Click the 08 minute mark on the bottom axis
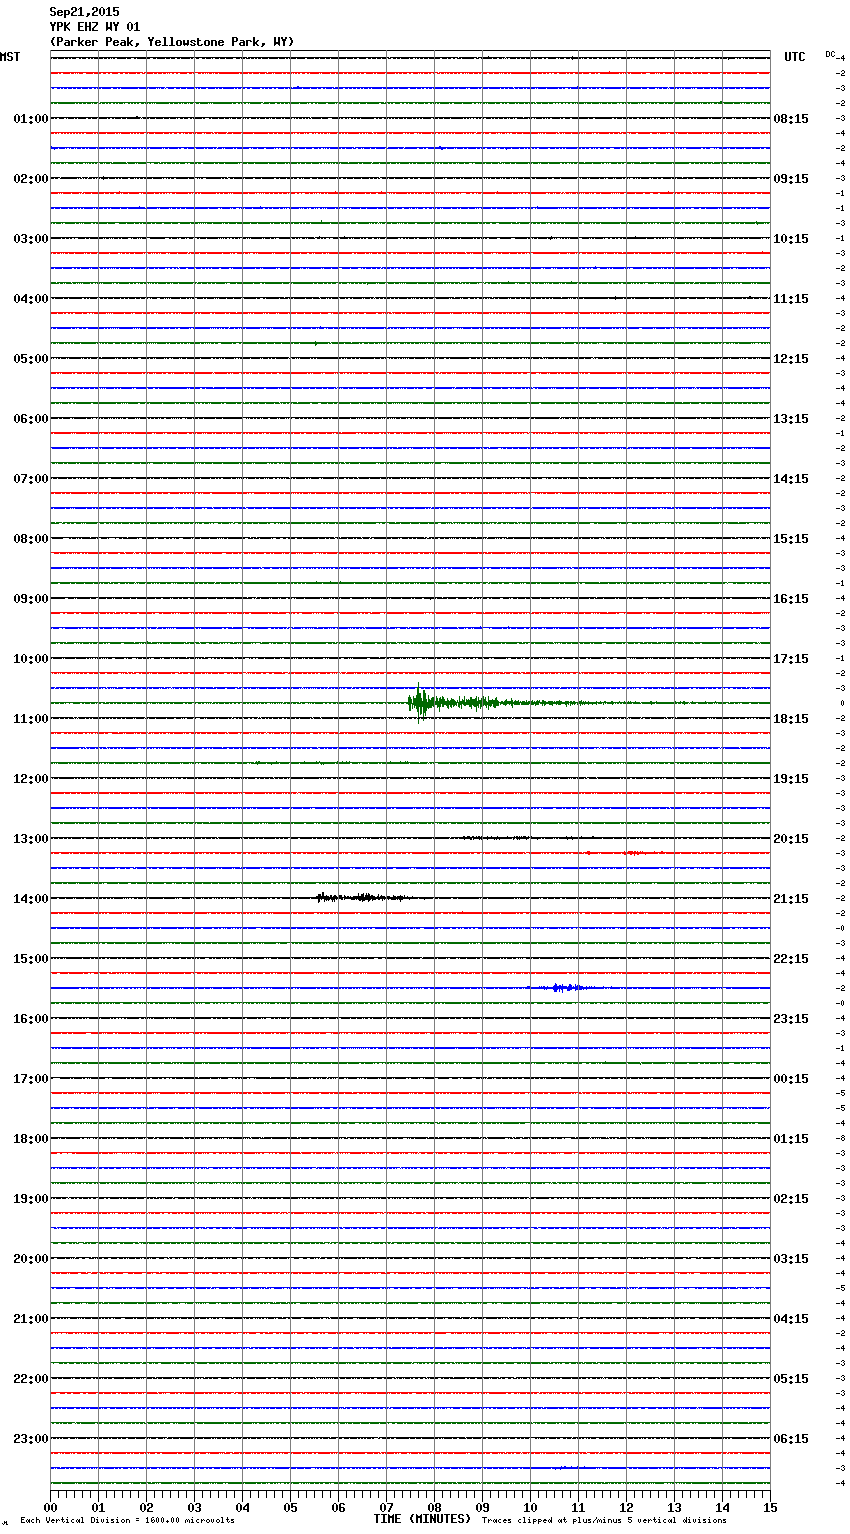The height and width of the screenshot is (1534, 850). (434, 1507)
